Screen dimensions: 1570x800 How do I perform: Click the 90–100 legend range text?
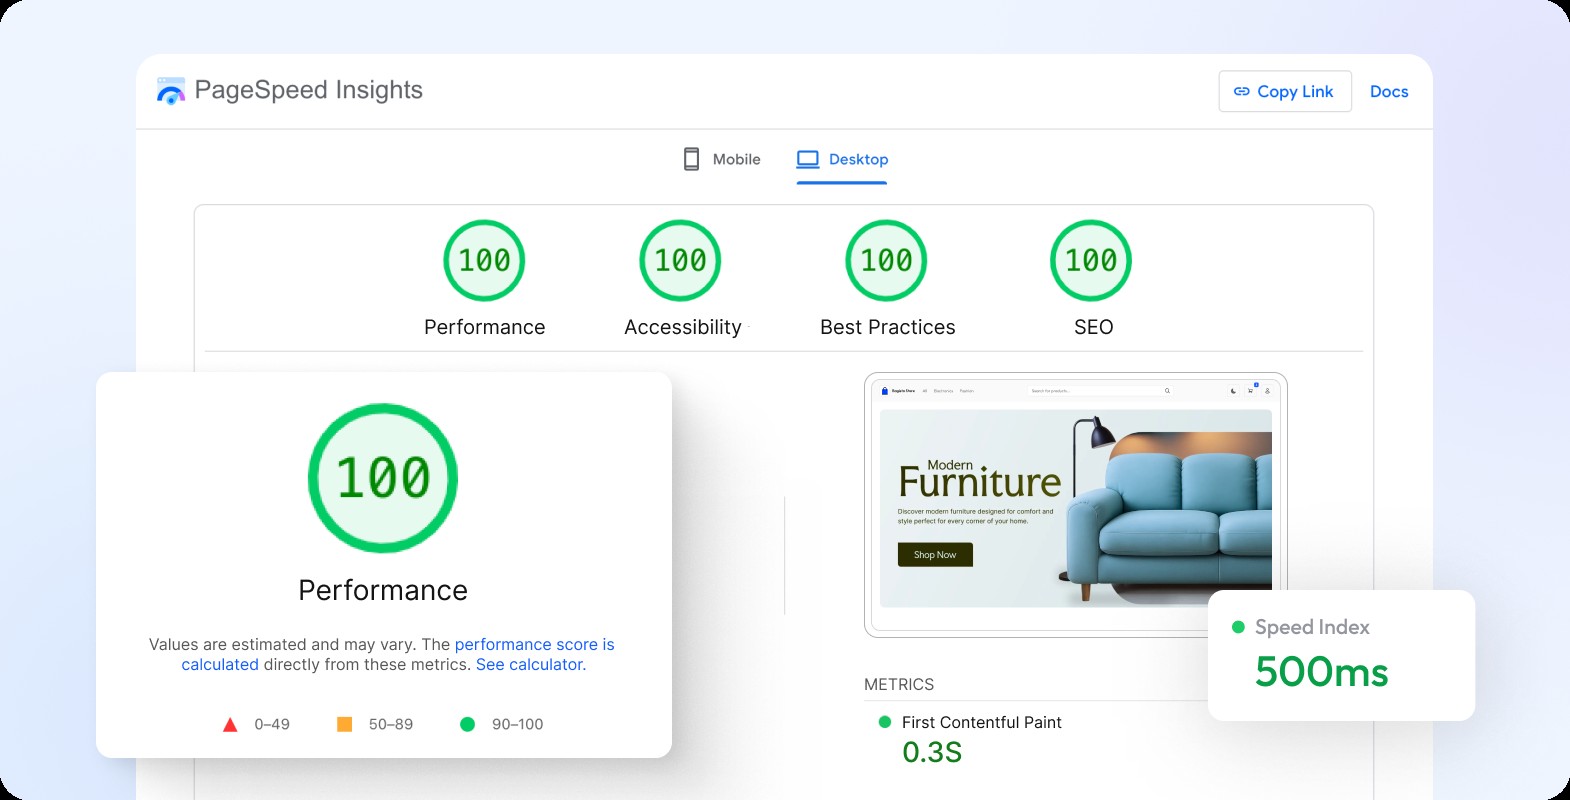518,724
